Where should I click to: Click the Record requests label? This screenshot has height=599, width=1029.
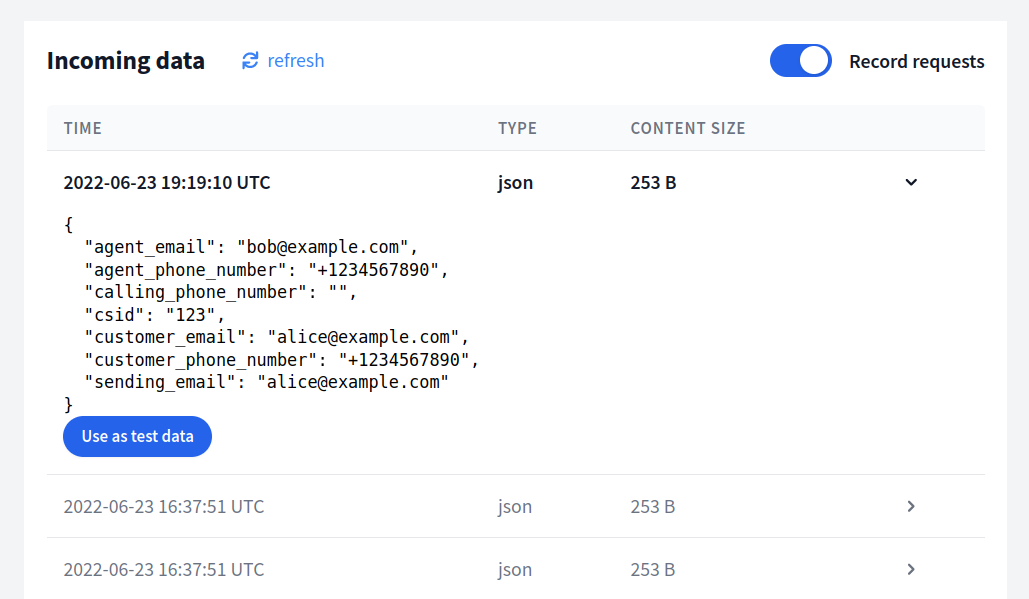tap(916, 62)
